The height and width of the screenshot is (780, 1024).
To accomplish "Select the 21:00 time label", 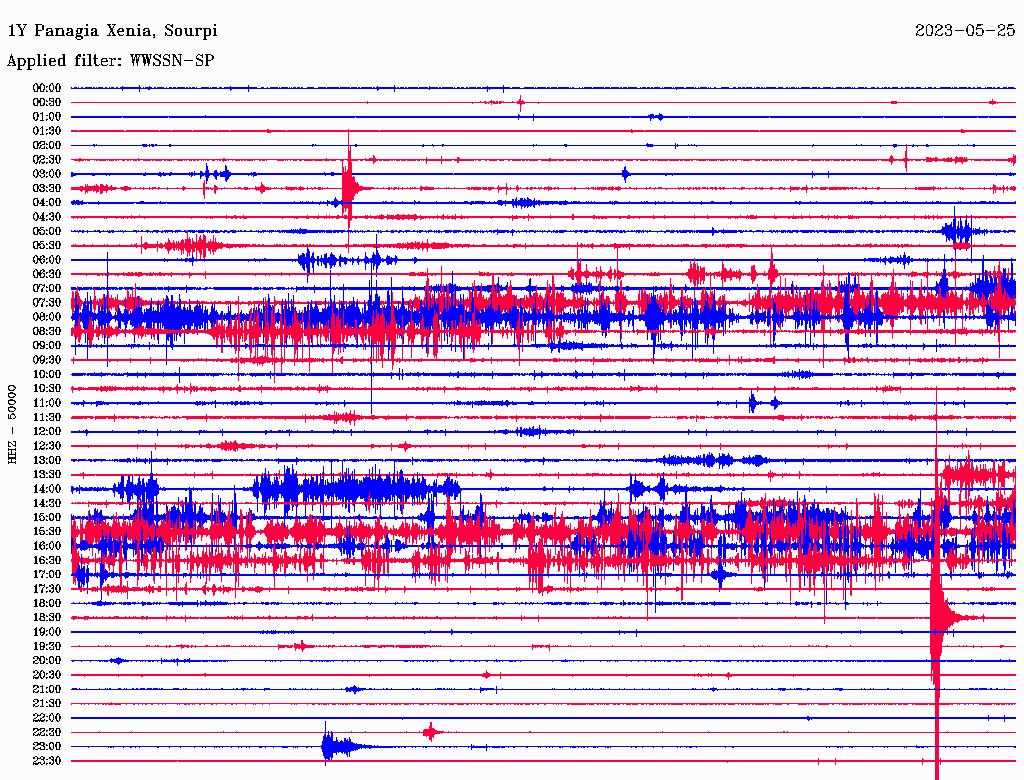I will tap(47, 690).
